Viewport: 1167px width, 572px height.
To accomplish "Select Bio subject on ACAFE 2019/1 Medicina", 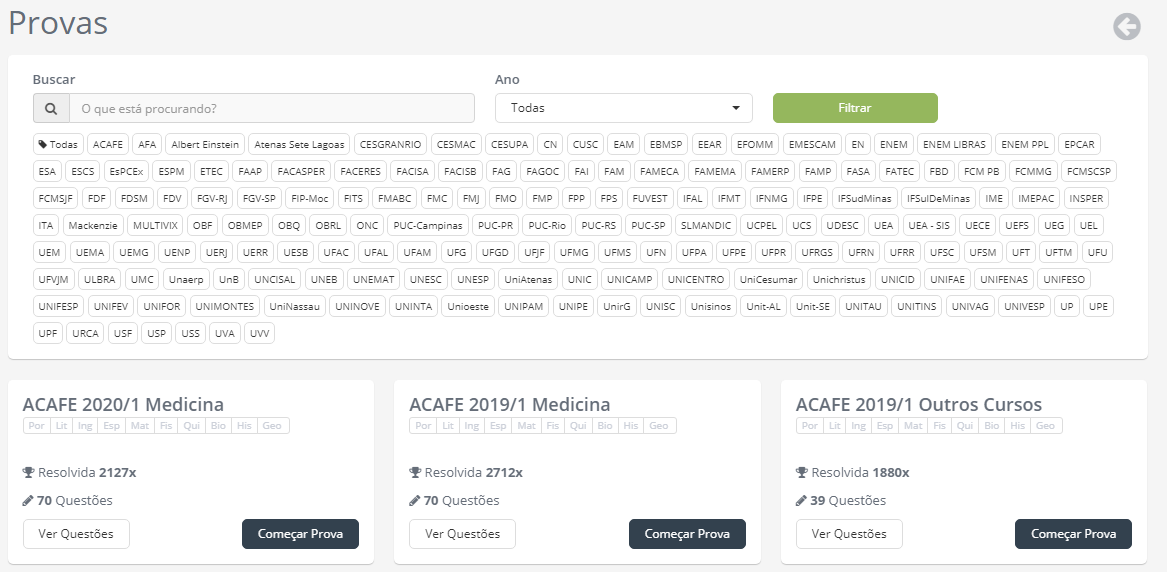I will 604,425.
